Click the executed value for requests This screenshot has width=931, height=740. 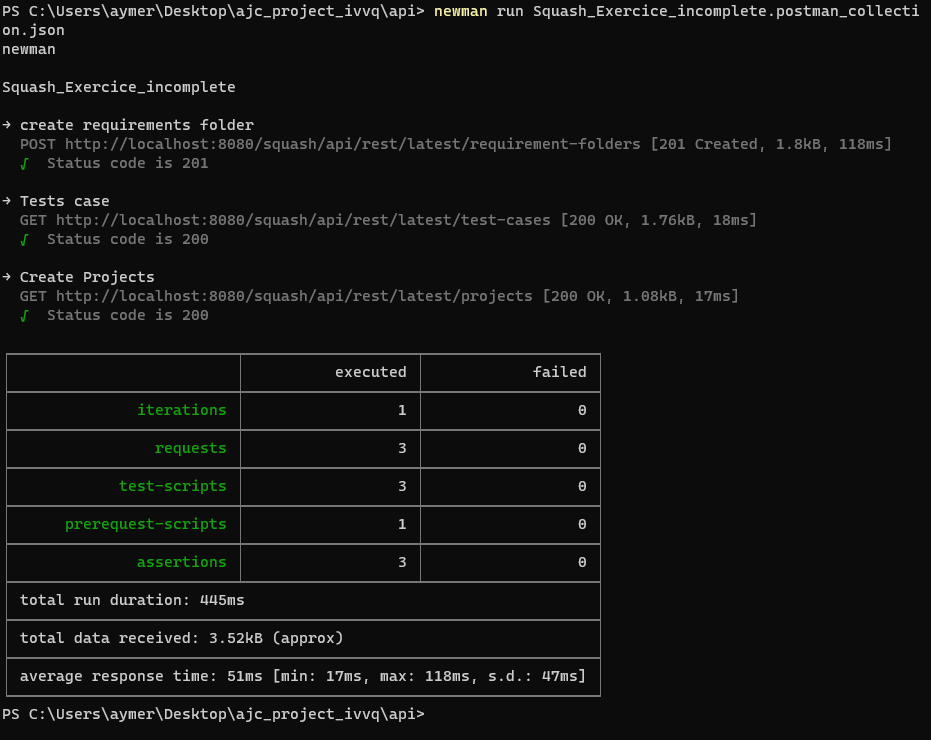(x=402, y=448)
